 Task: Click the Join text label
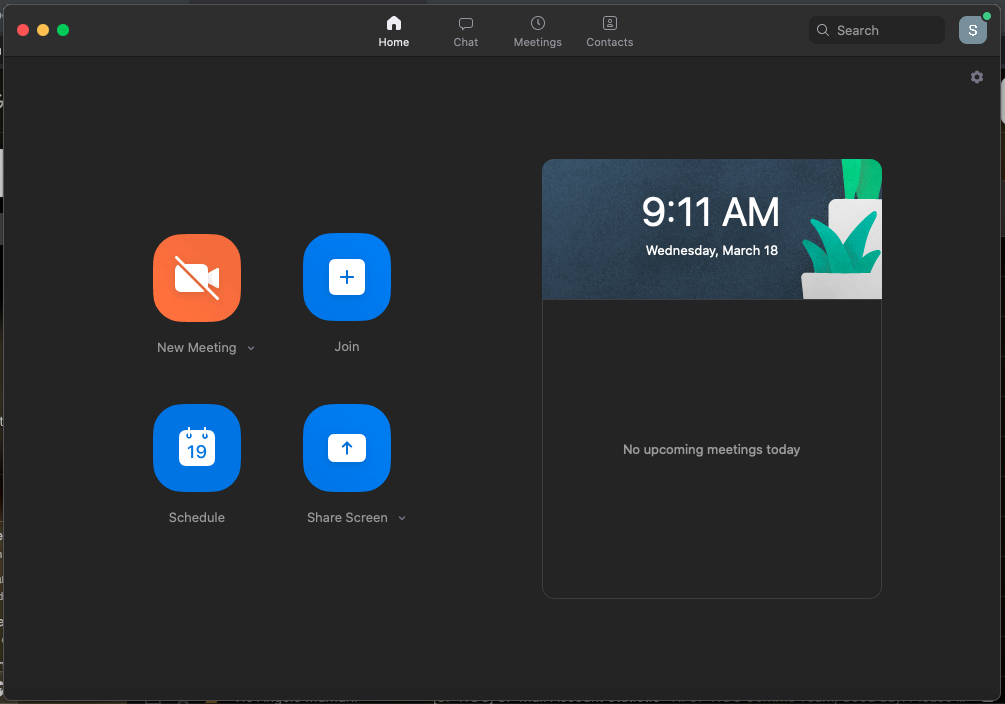coord(347,347)
